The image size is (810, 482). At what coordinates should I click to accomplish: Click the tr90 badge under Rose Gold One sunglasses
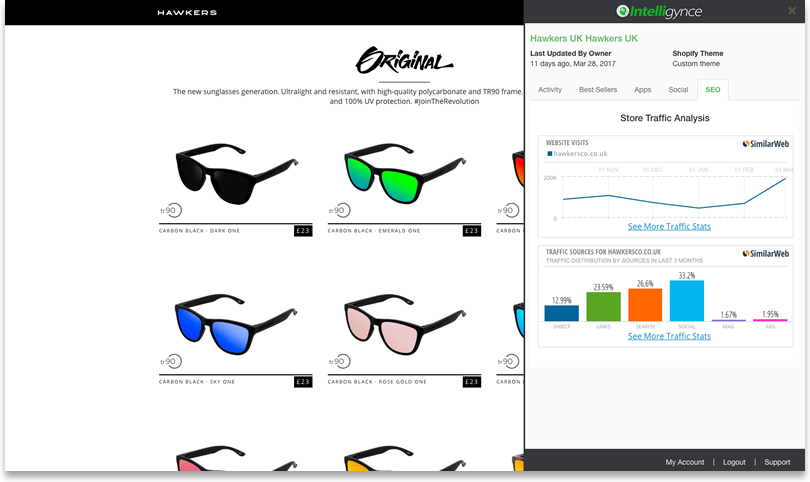(339, 361)
